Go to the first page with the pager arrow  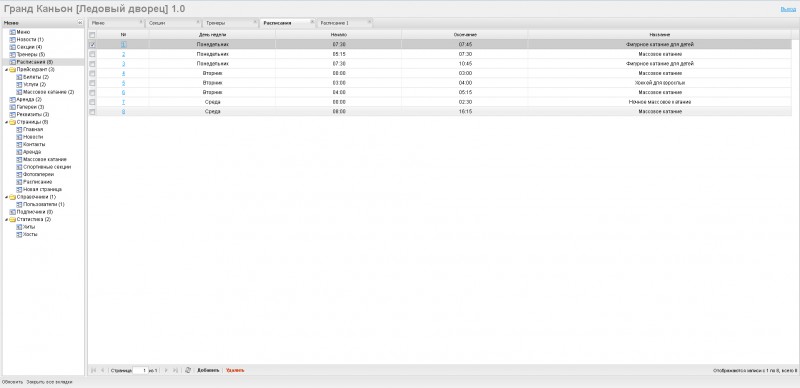pos(93,370)
